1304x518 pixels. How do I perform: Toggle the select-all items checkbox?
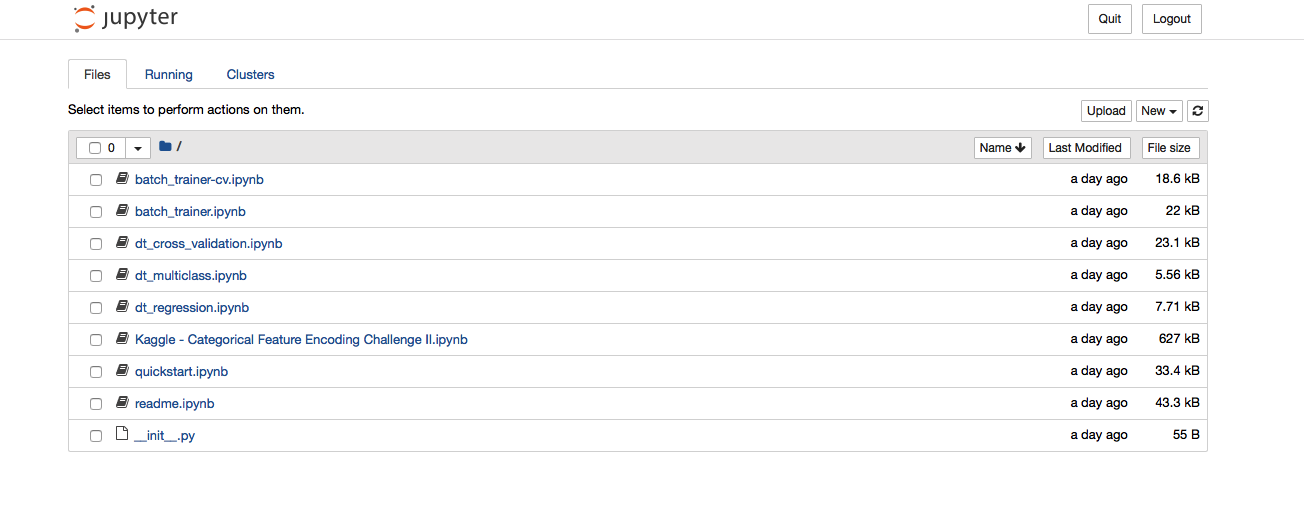click(x=95, y=148)
